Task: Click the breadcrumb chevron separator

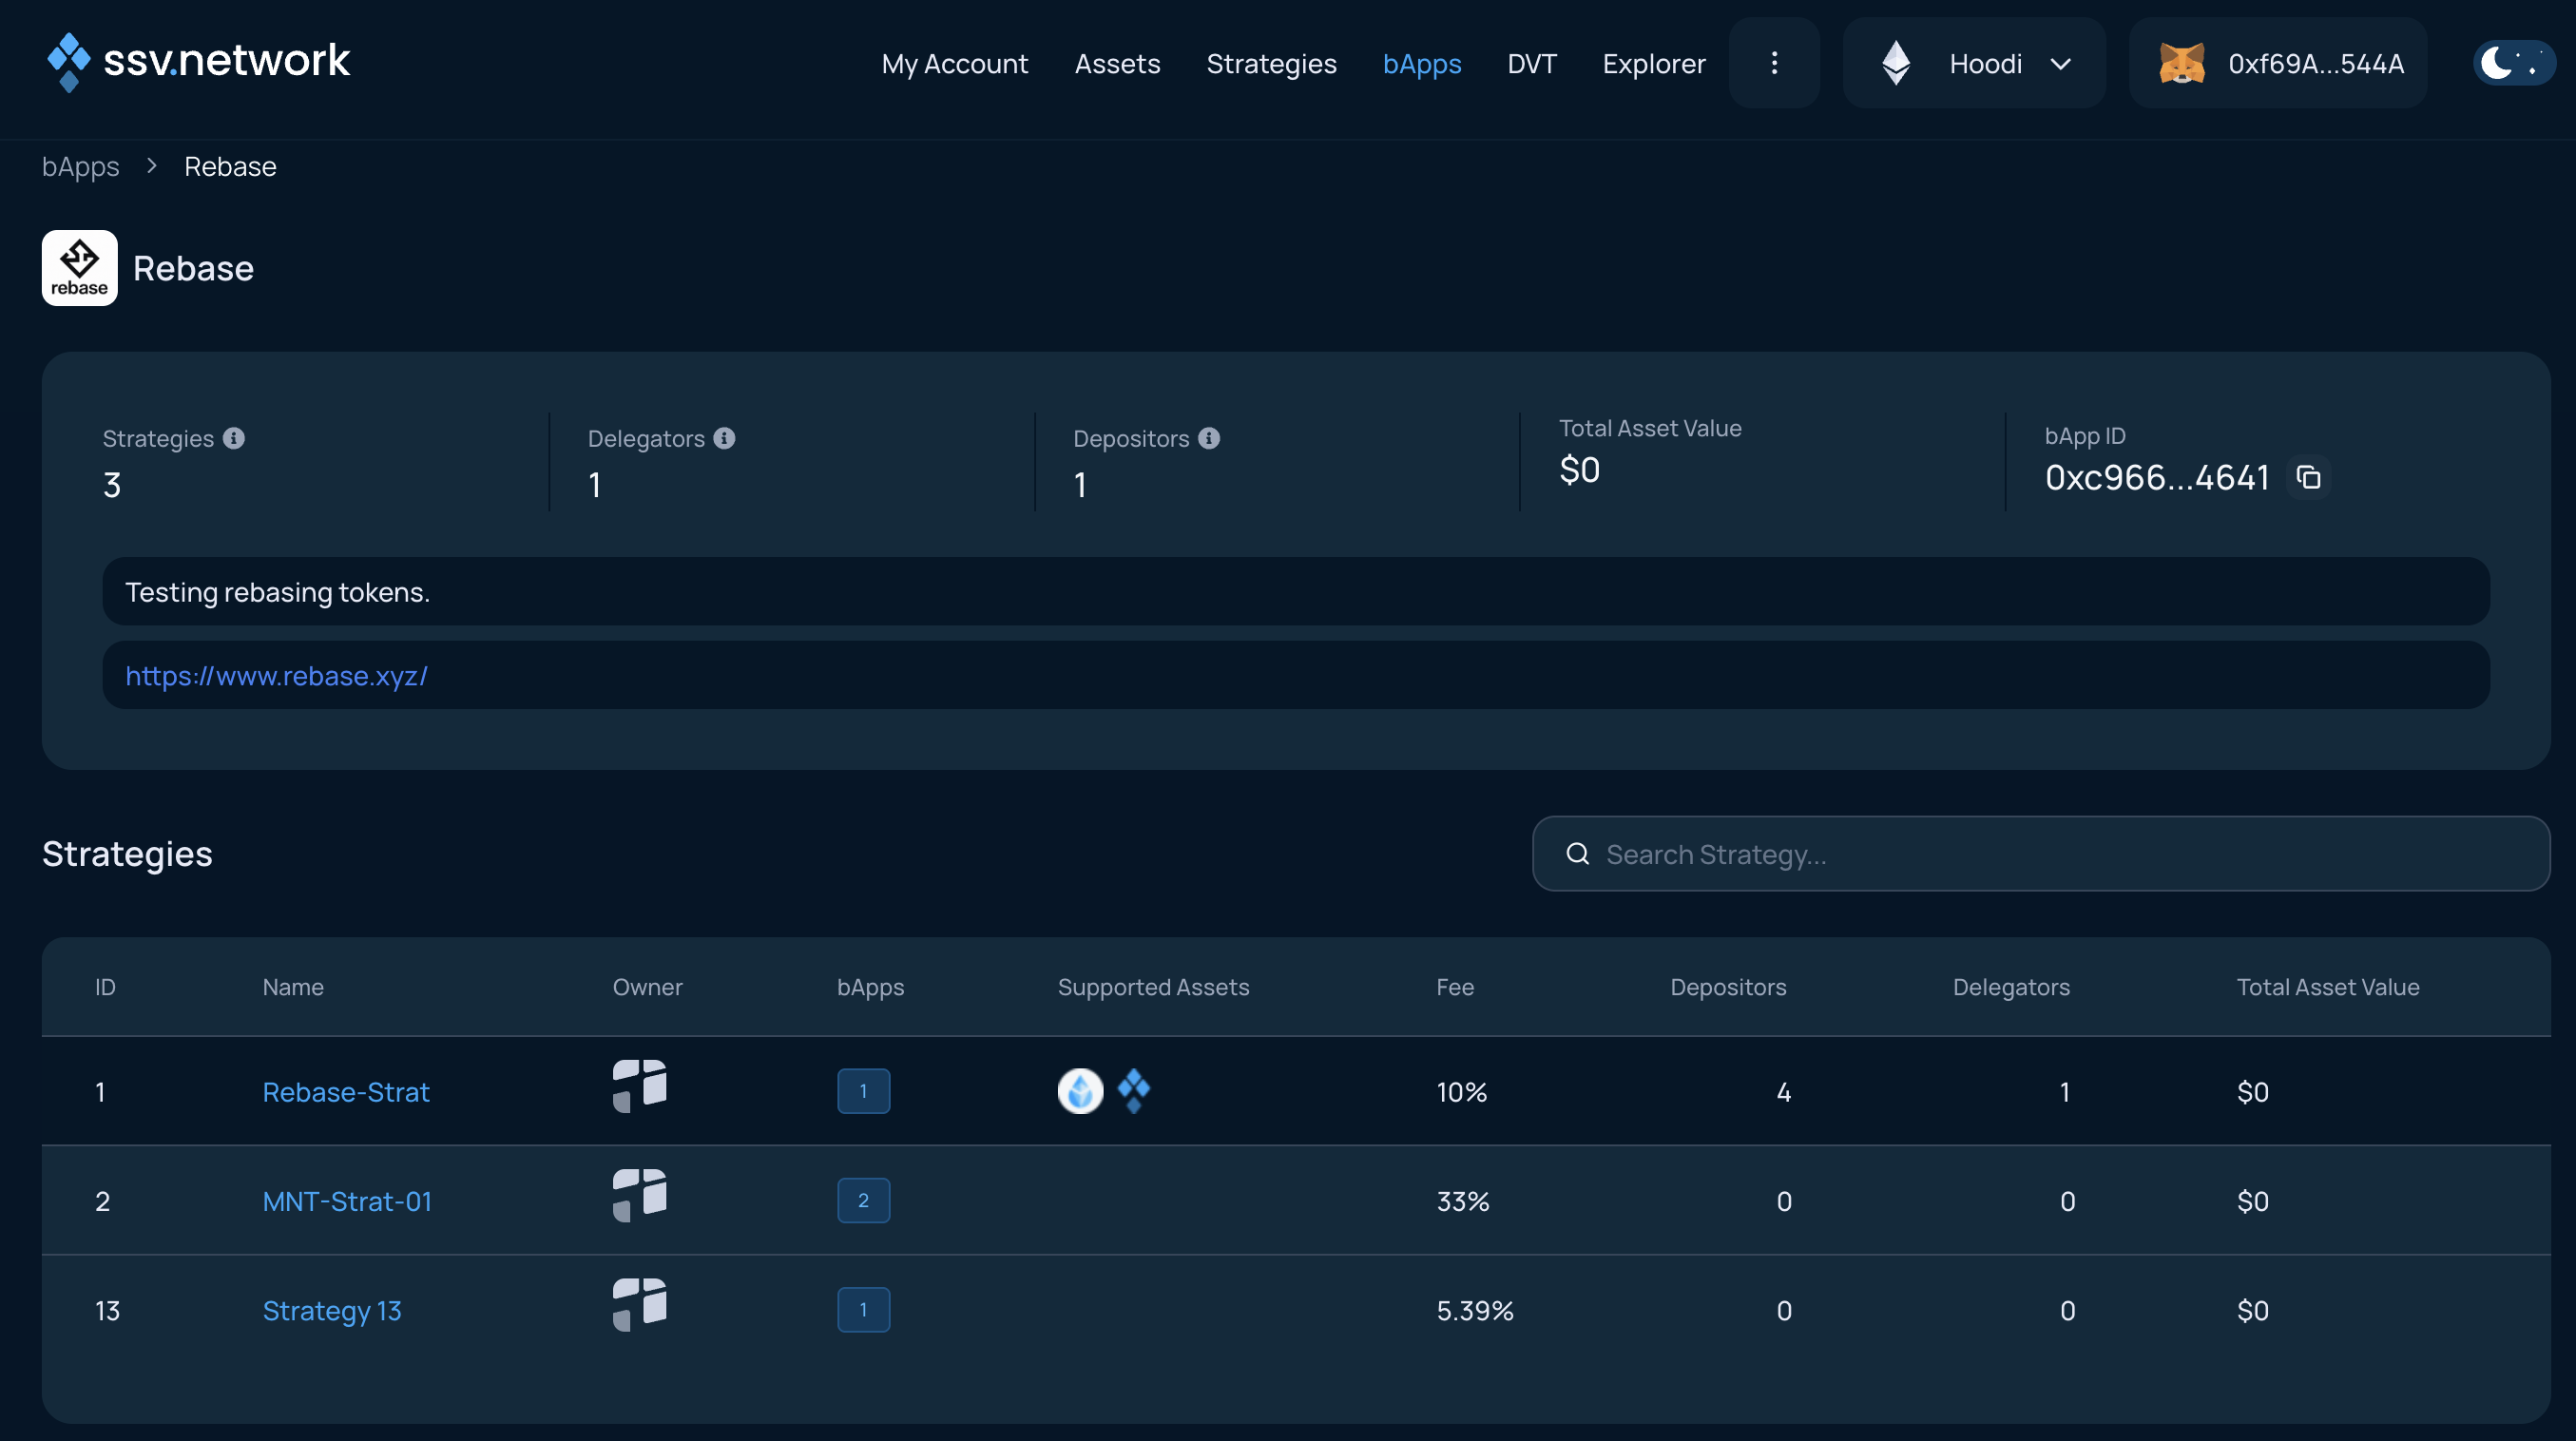Action: click(x=152, y=165)
